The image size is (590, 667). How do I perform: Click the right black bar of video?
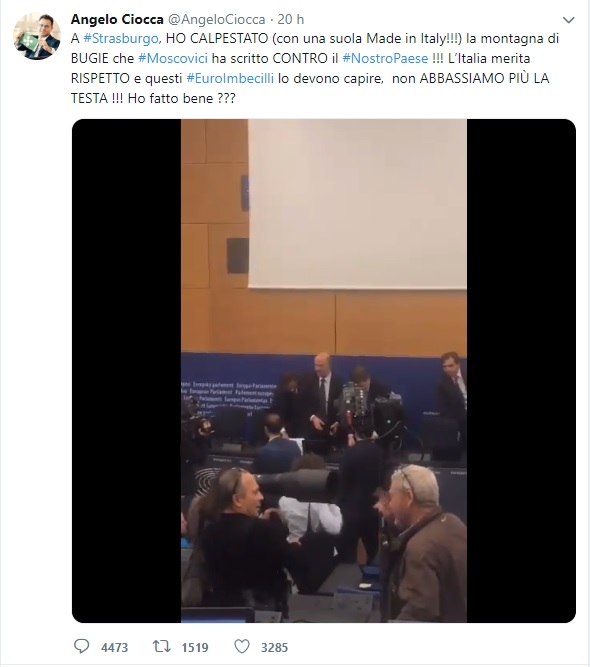[x=521, y=371]
